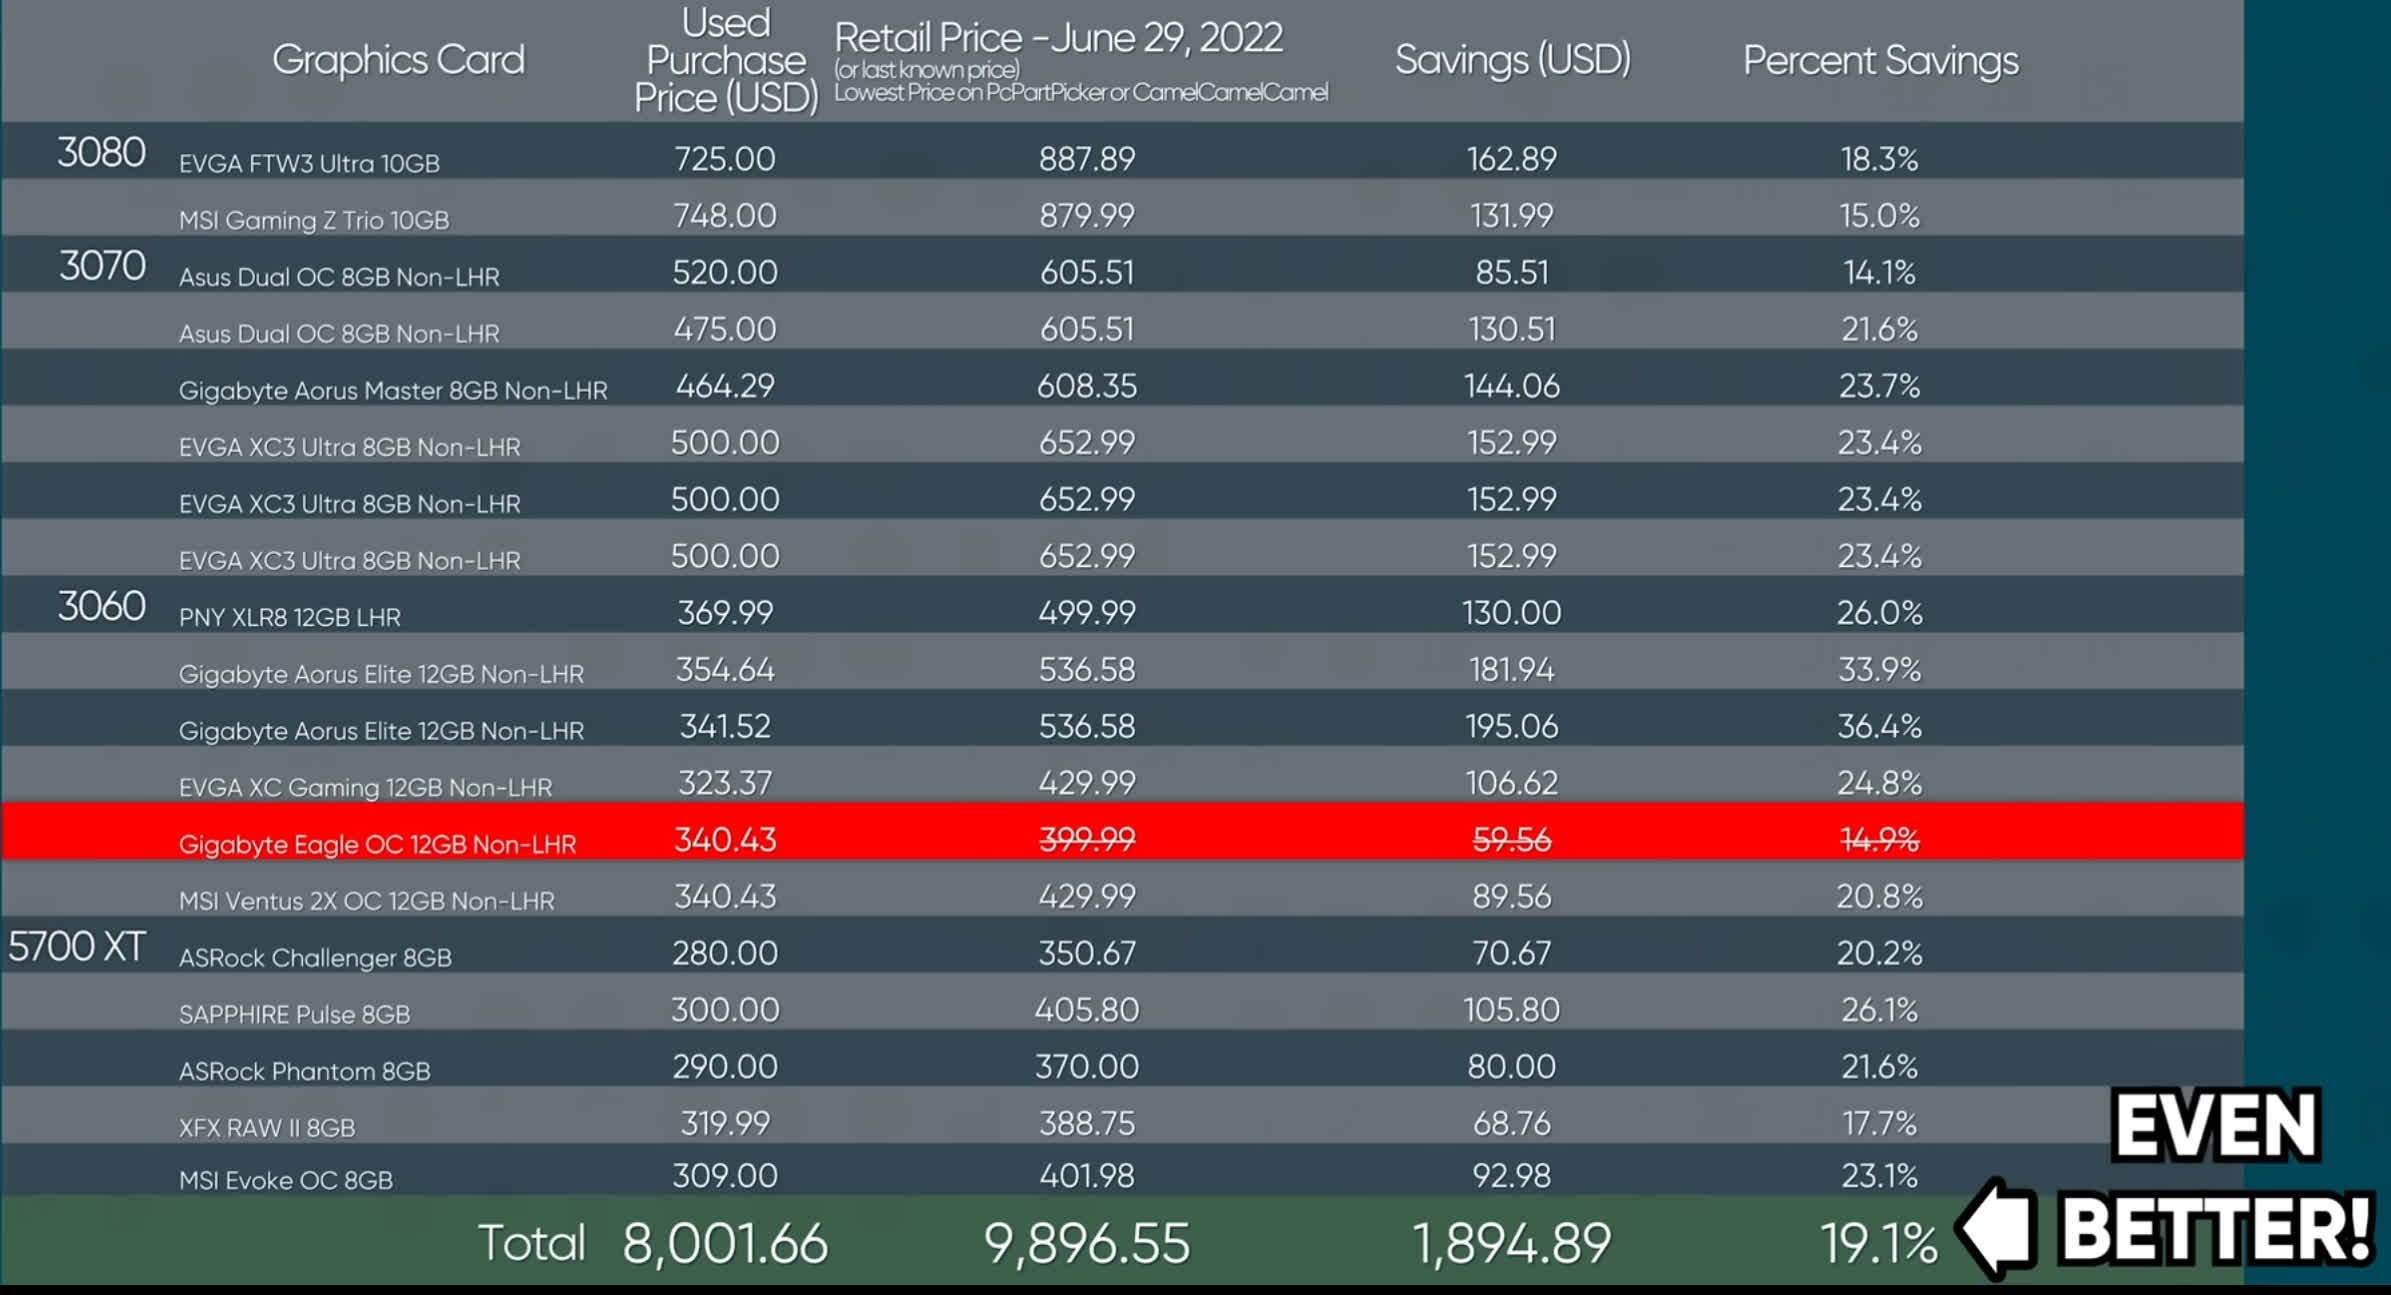Click the 36.4% percent savings value
The image size is (2391, 1295).
[x=1879, y=726]
